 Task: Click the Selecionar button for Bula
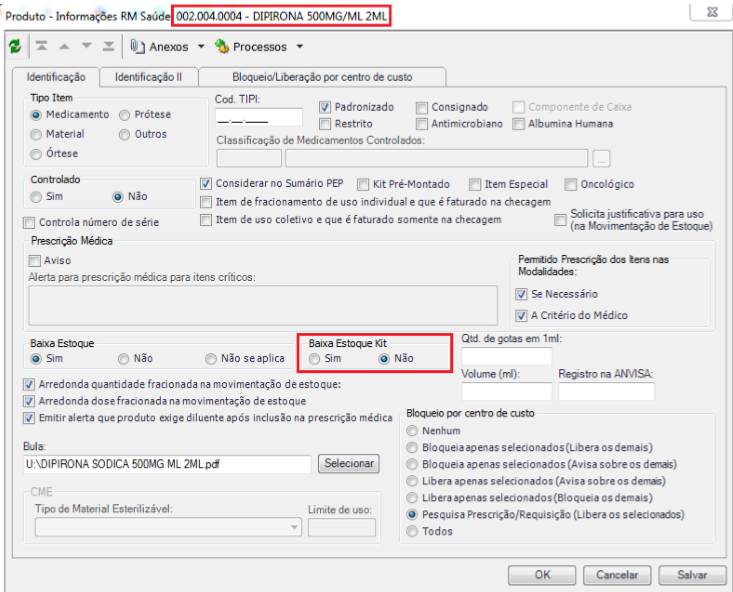point(349,463)
